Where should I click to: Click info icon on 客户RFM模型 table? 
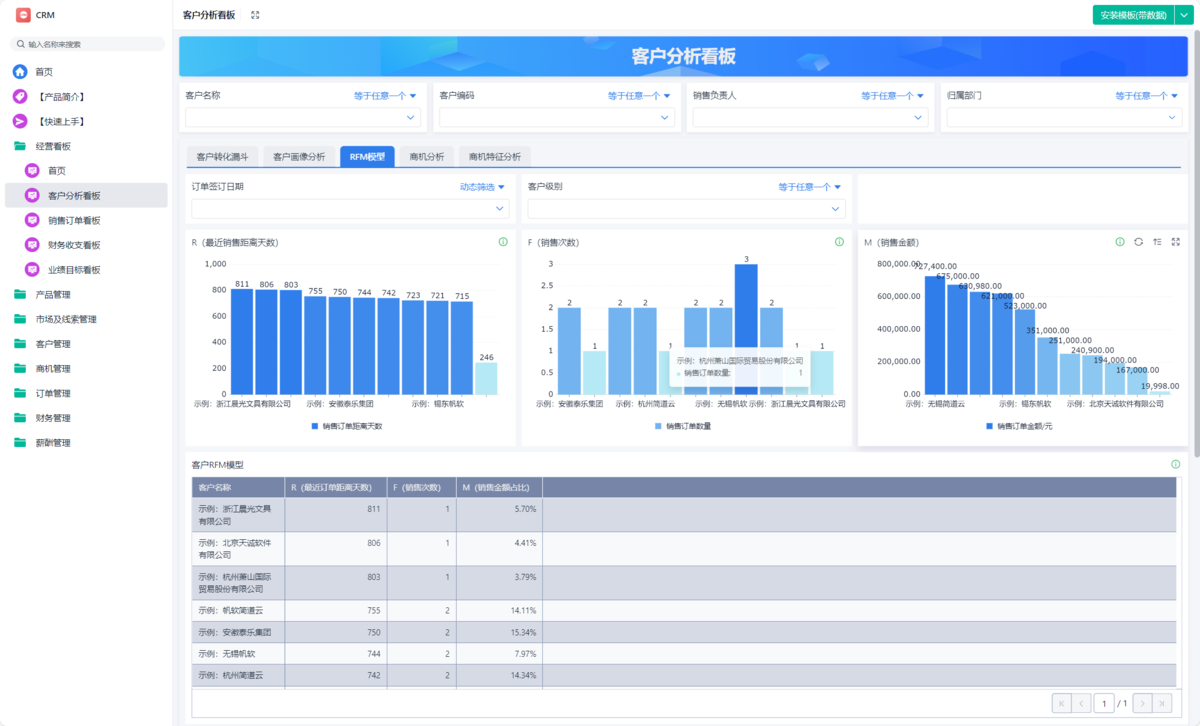point(1175,464)
